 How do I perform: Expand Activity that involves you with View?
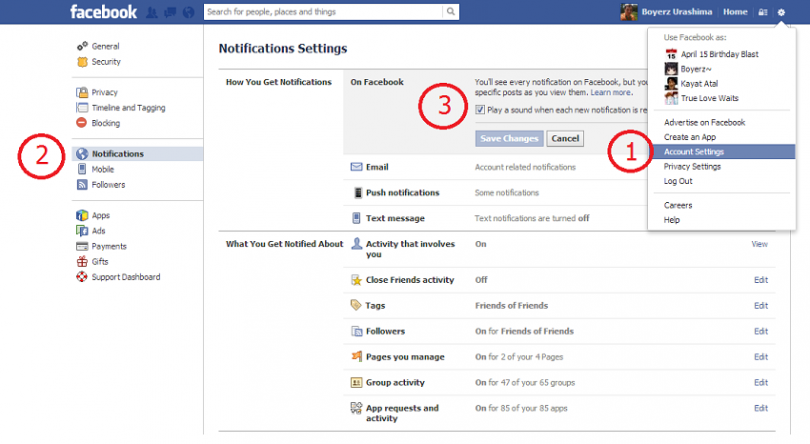(x=759, y=244)
